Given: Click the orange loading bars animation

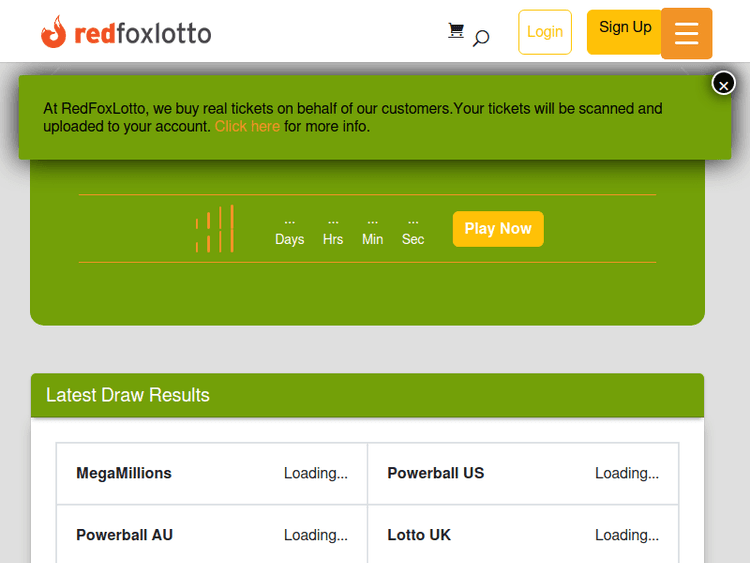Looking at the screenshot, I should point(214,229).
